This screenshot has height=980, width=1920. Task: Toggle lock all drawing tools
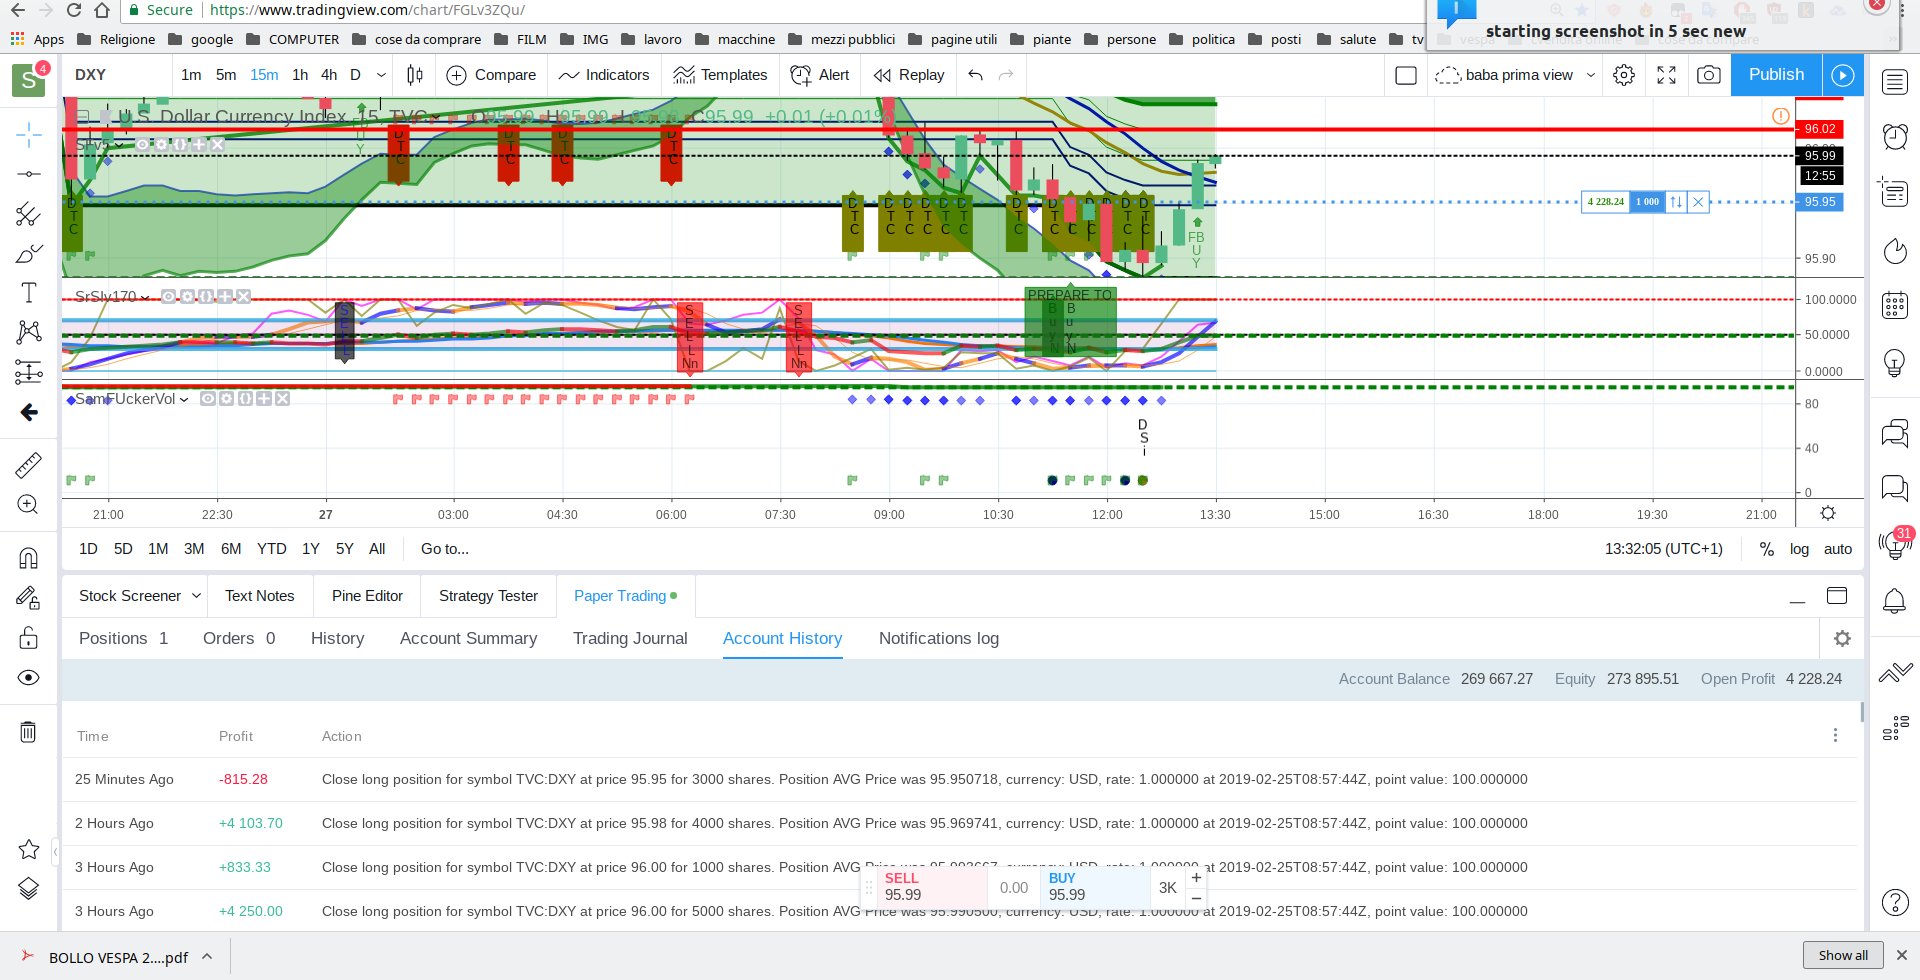pyautogui.click(x=29, y=638)
